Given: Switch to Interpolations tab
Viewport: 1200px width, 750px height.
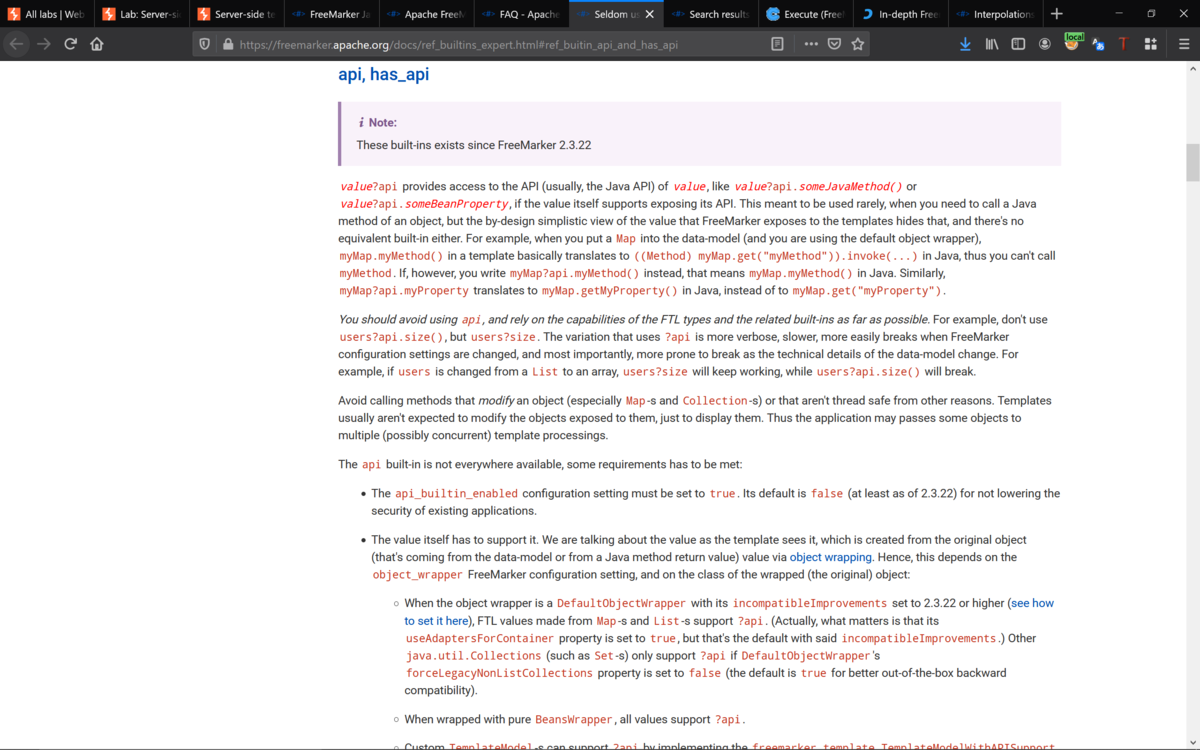Looking at the screenshot, I should coord(995,14).
